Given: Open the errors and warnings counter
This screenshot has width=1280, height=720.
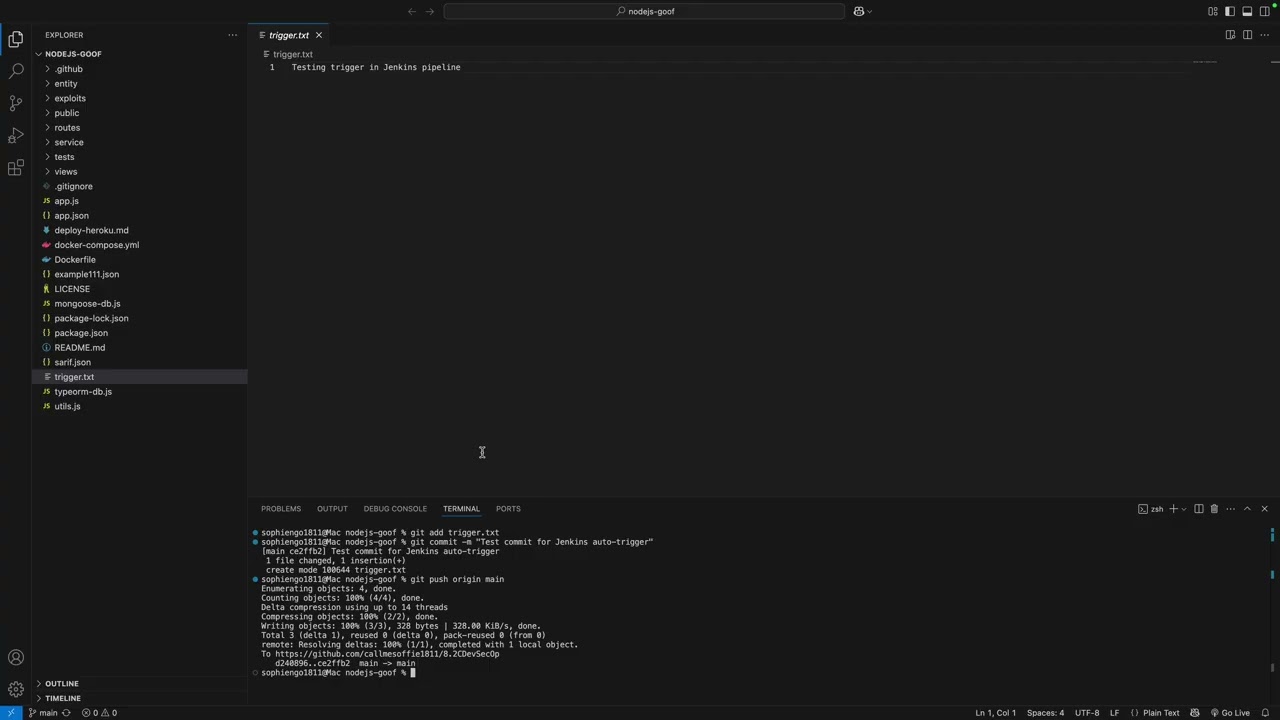Looking at the screenshot, I should click(x=99, y=713).
